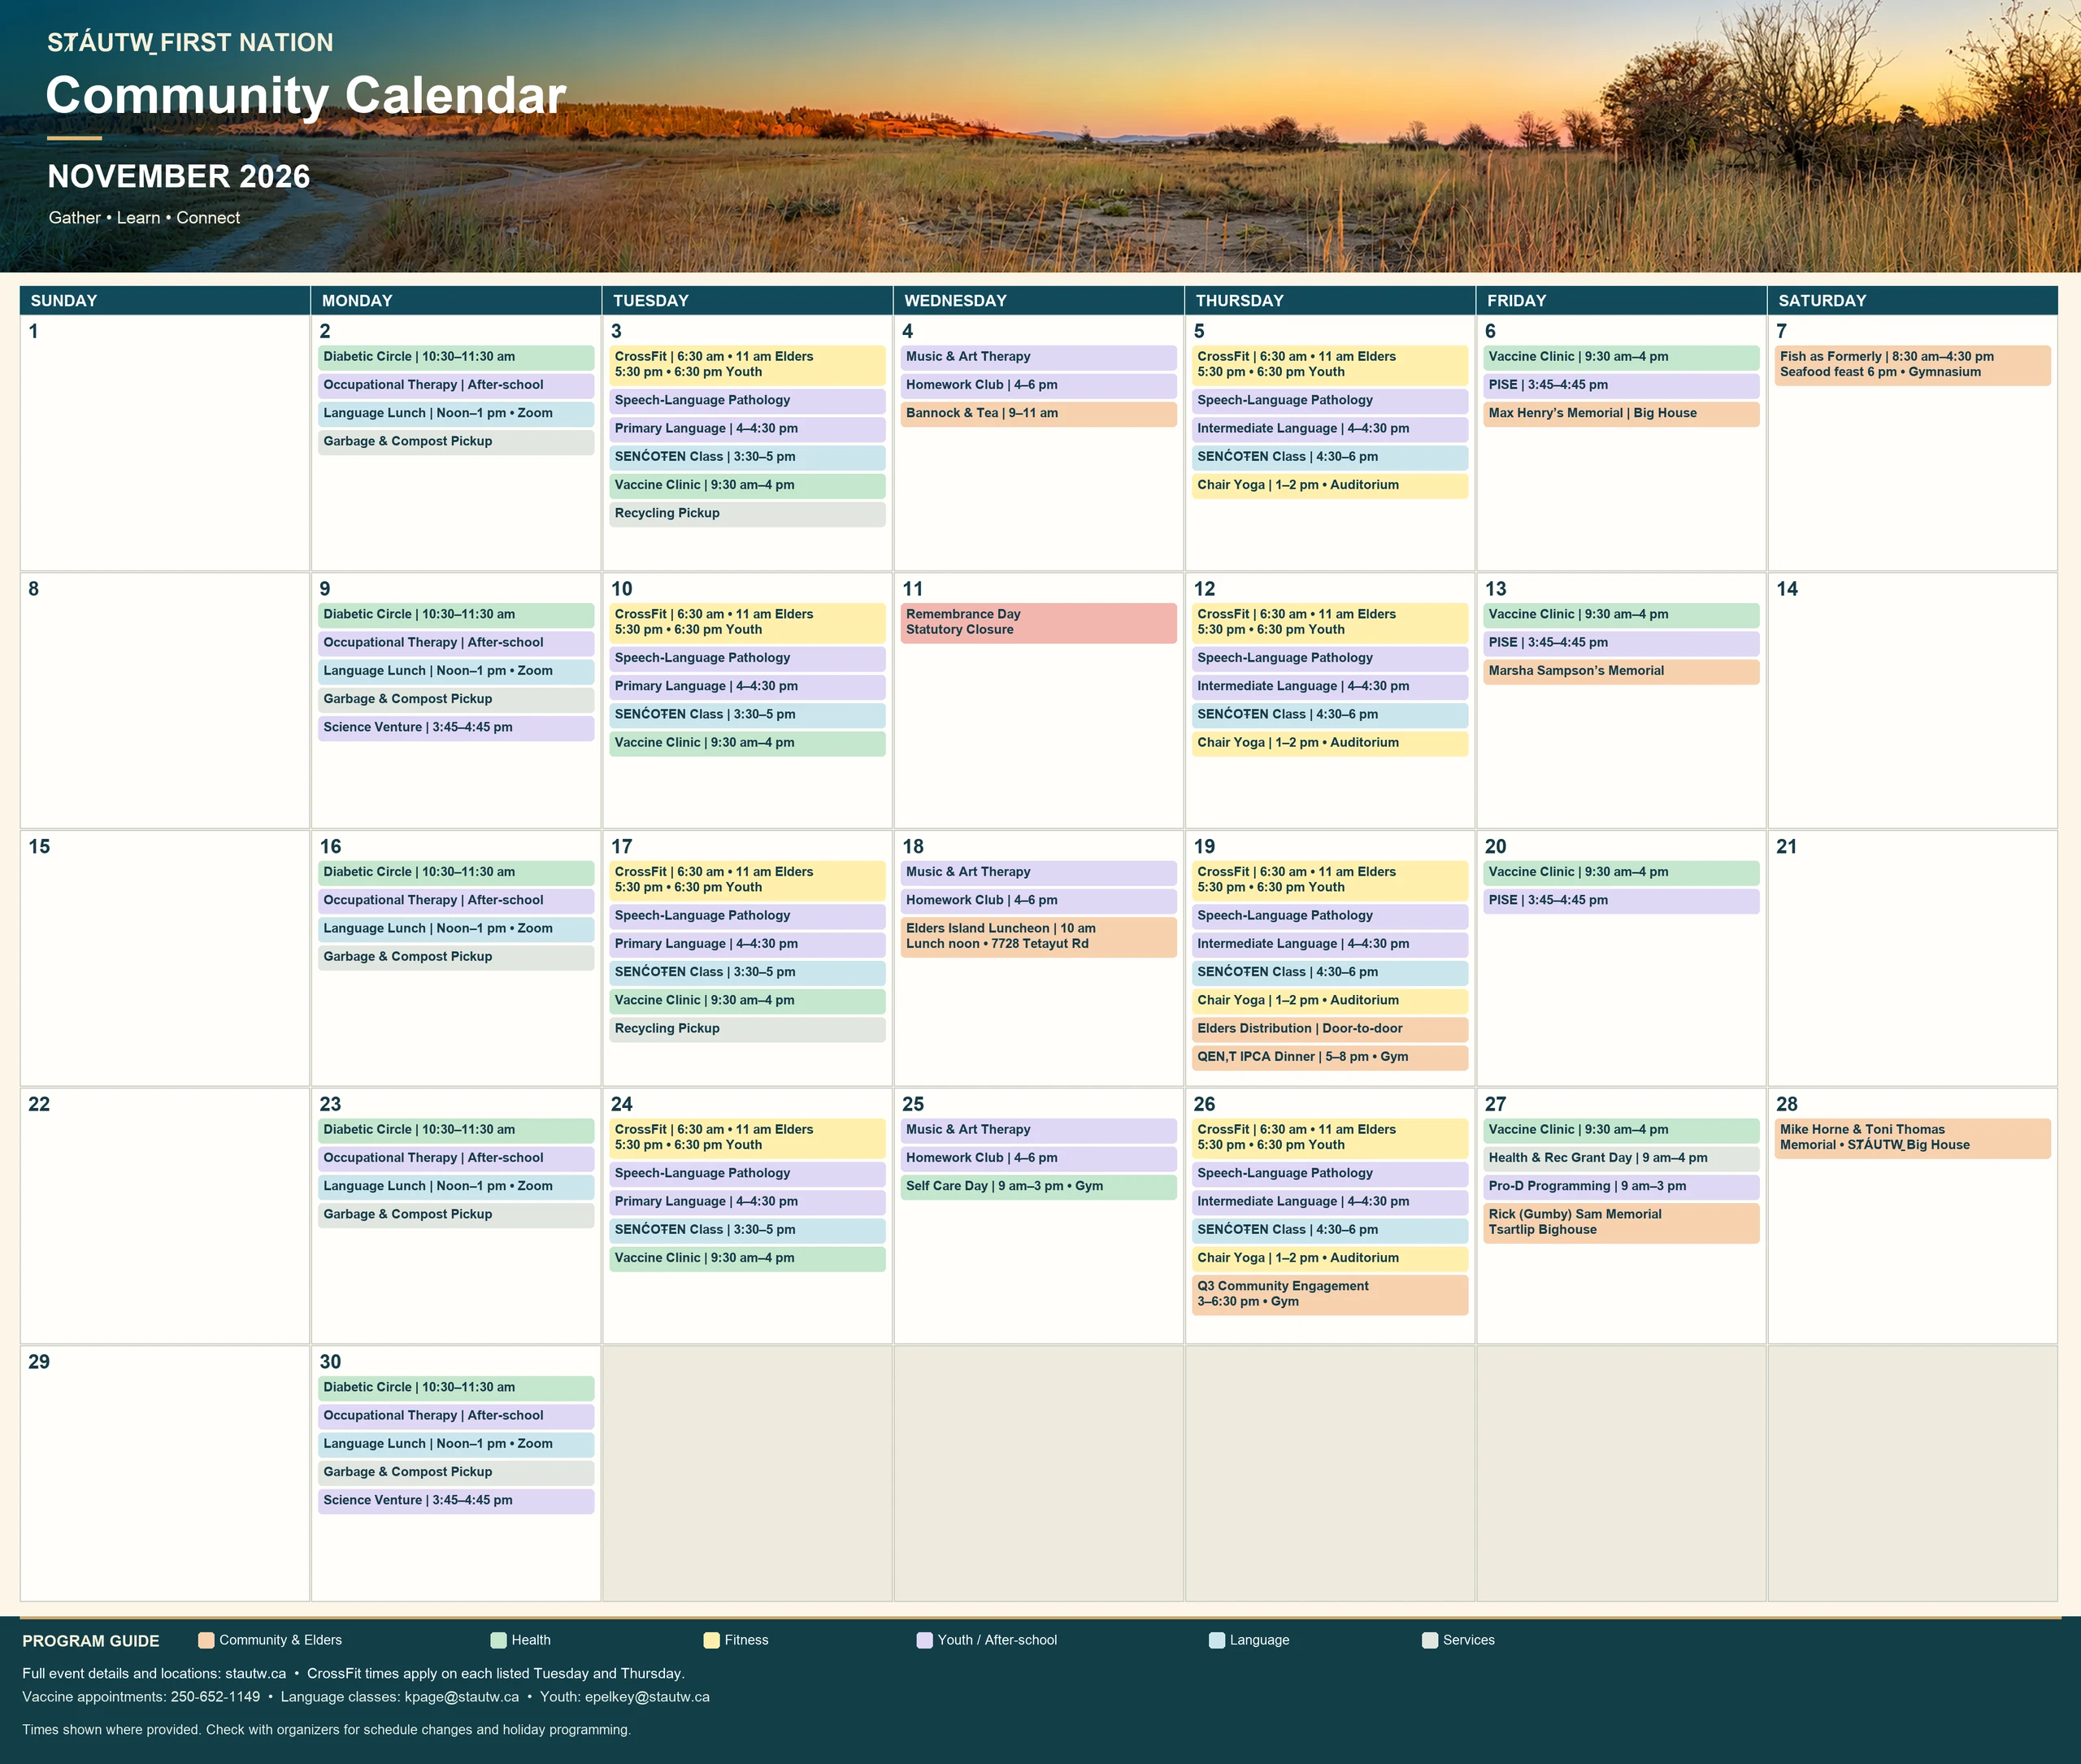
Task: Open Mike Horne & Toni Thomas Memorial
Action: (x=1912, y=1138)
